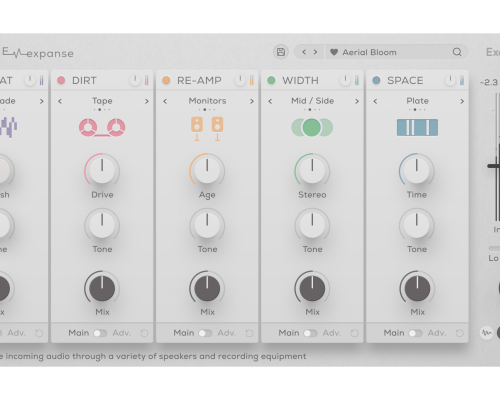Select previous DIRT type before Tape
Viewport: 500px width, 400px height.
(x=60, y=101)
